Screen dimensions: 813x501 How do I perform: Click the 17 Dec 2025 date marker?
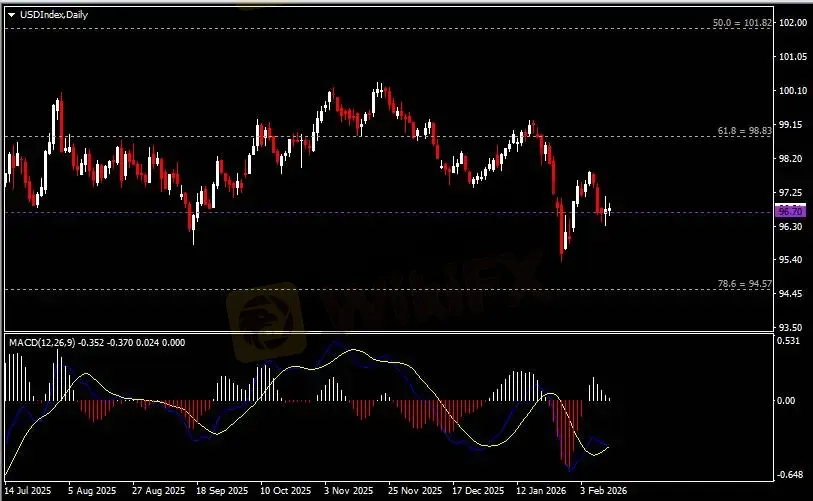pyautogui.click(x=476, y=491)
